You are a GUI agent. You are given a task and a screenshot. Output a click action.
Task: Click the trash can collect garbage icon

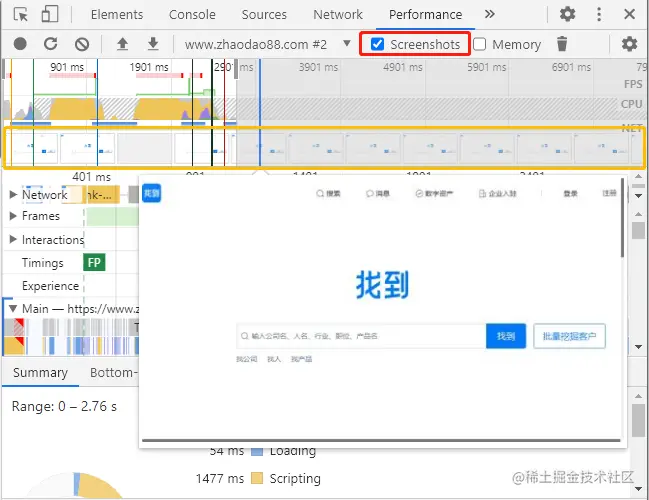pyautogui.click(x=562, y=43)
